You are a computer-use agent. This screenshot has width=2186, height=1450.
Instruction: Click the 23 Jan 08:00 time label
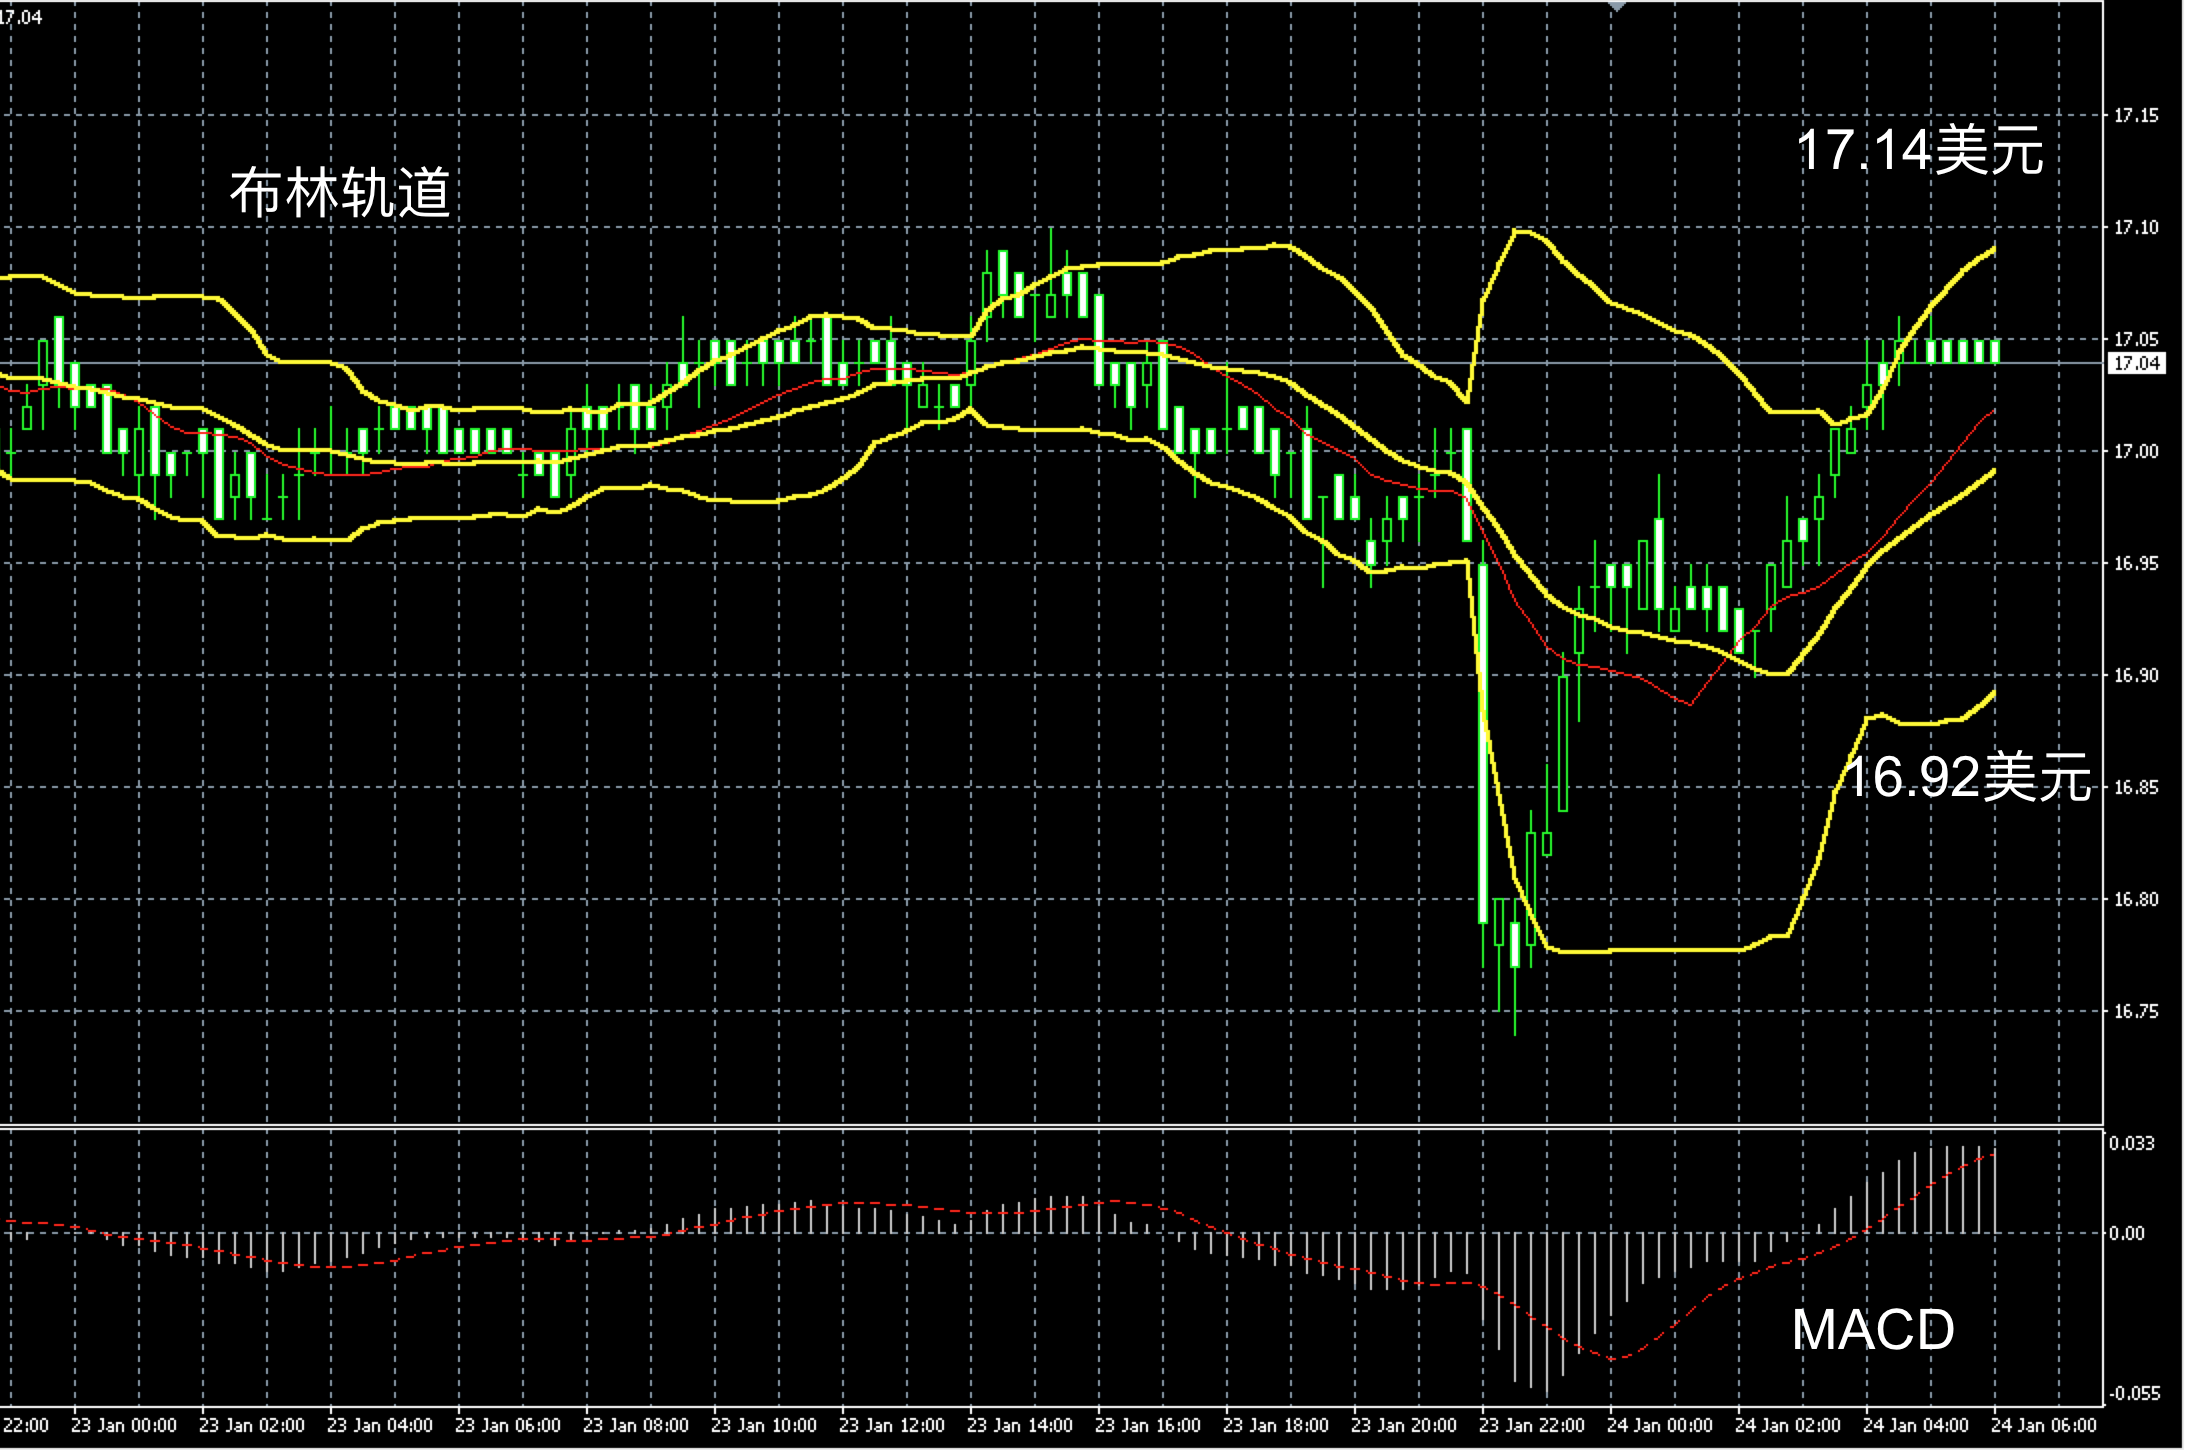[x=635, y=1425]
